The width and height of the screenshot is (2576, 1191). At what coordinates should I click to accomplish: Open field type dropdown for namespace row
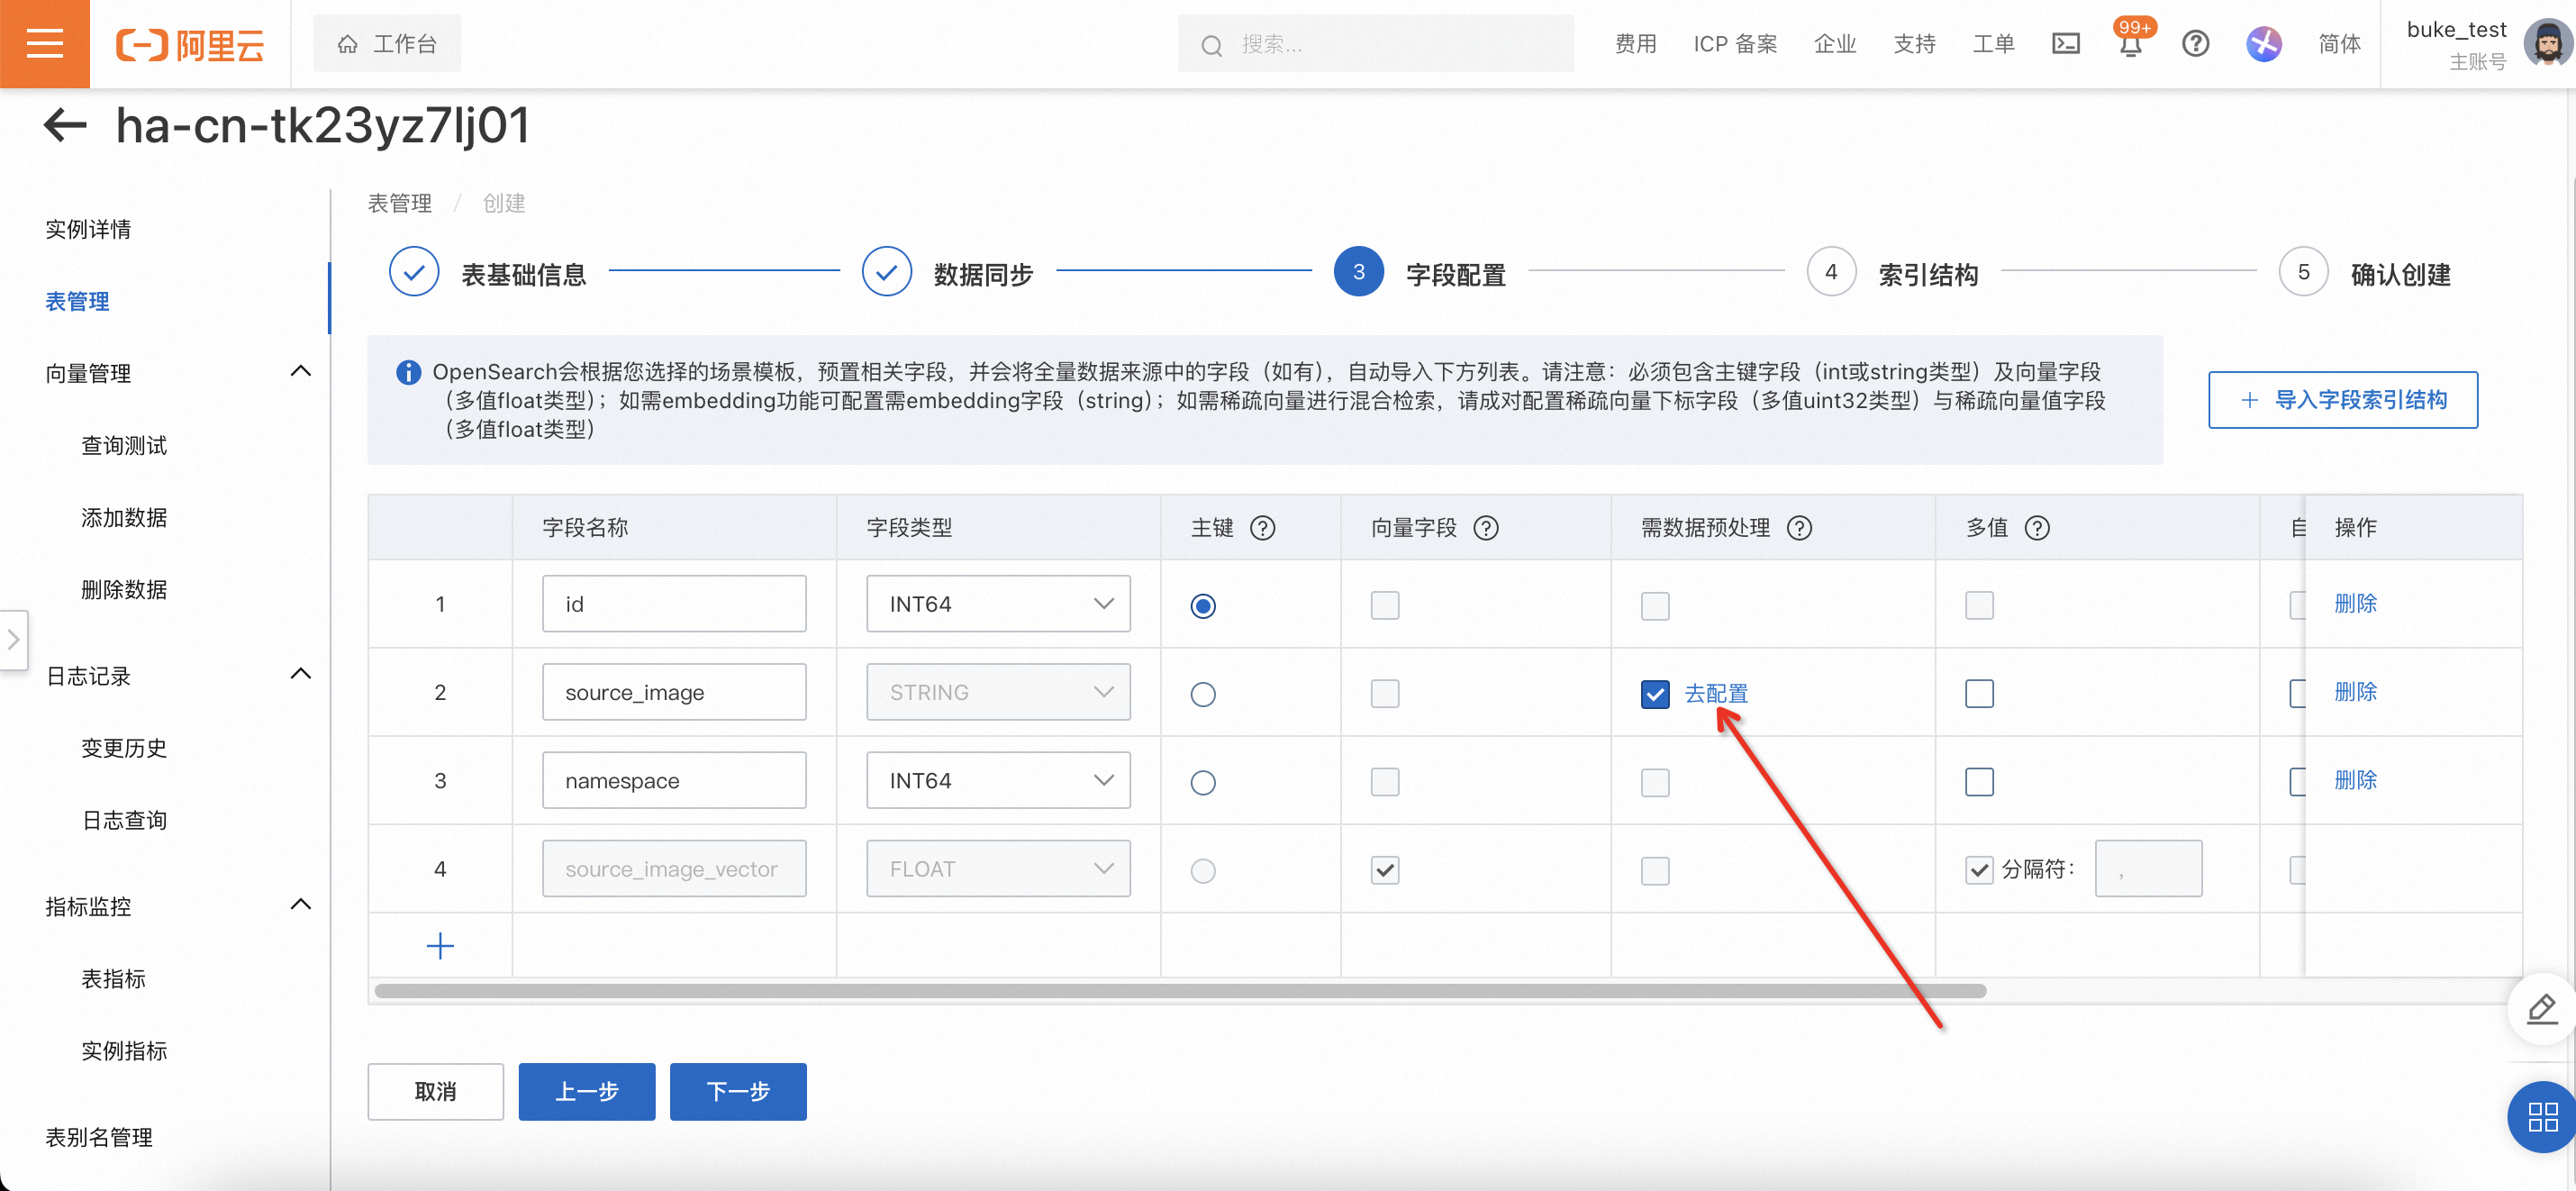click(997, 781)
